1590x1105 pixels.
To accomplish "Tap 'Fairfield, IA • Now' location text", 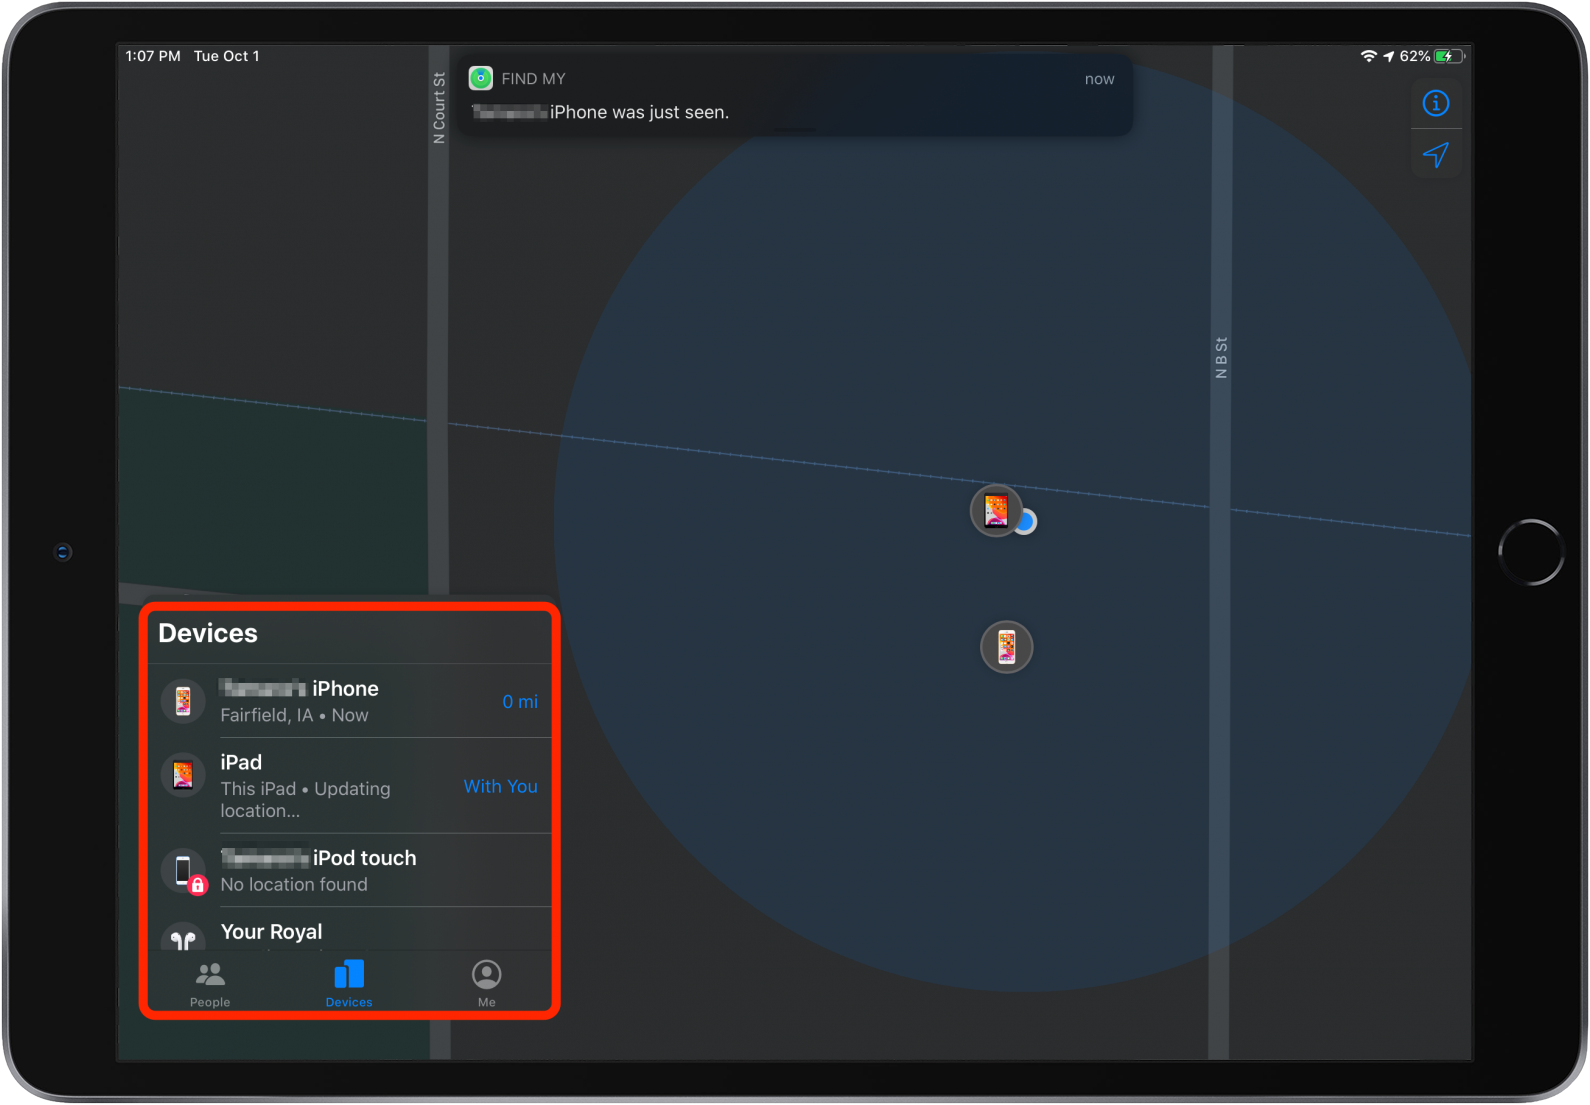I will (x=294, y=715).
